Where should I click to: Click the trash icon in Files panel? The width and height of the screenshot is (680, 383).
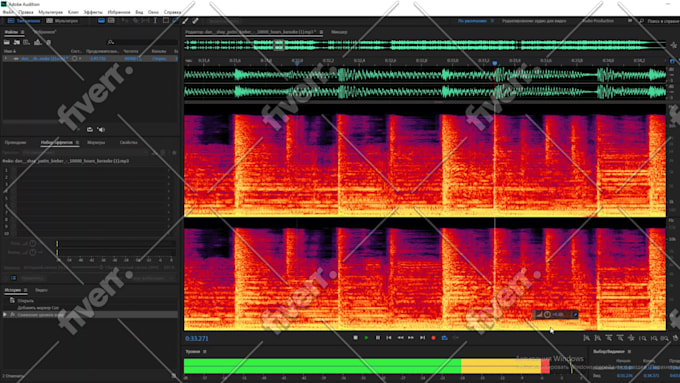click(x=49, y=42)
